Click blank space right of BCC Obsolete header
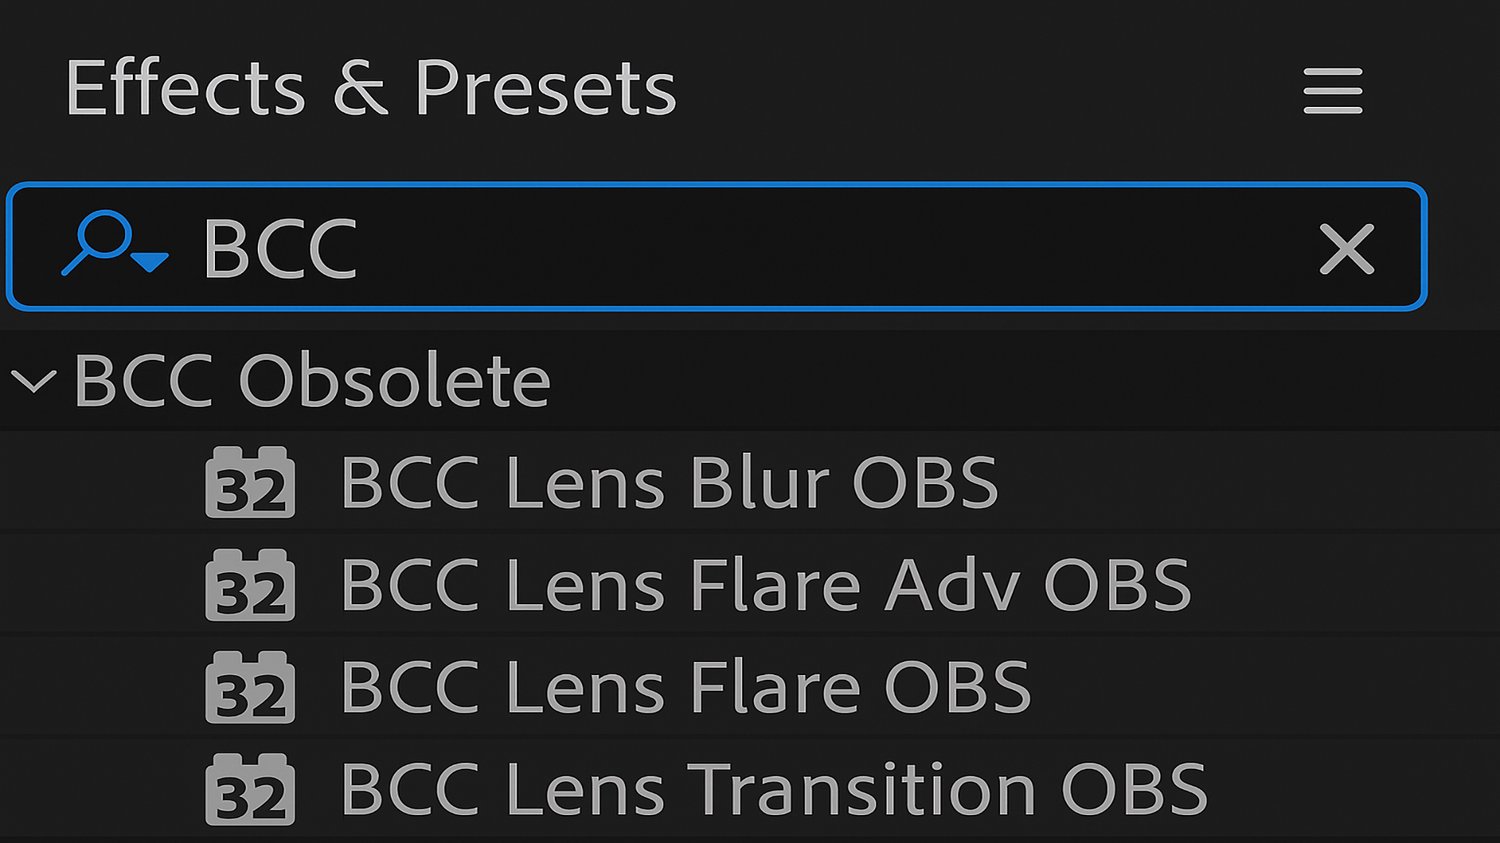This screenshot has width=1500, height=843. point(1000,381)
